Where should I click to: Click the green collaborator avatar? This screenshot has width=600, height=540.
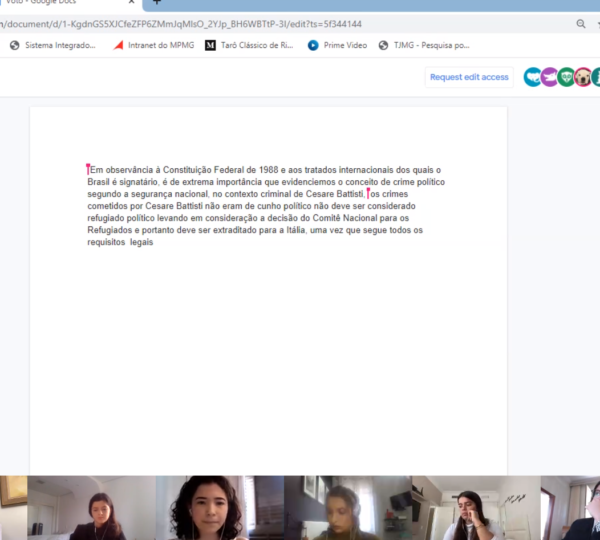[x=566, y=77]
